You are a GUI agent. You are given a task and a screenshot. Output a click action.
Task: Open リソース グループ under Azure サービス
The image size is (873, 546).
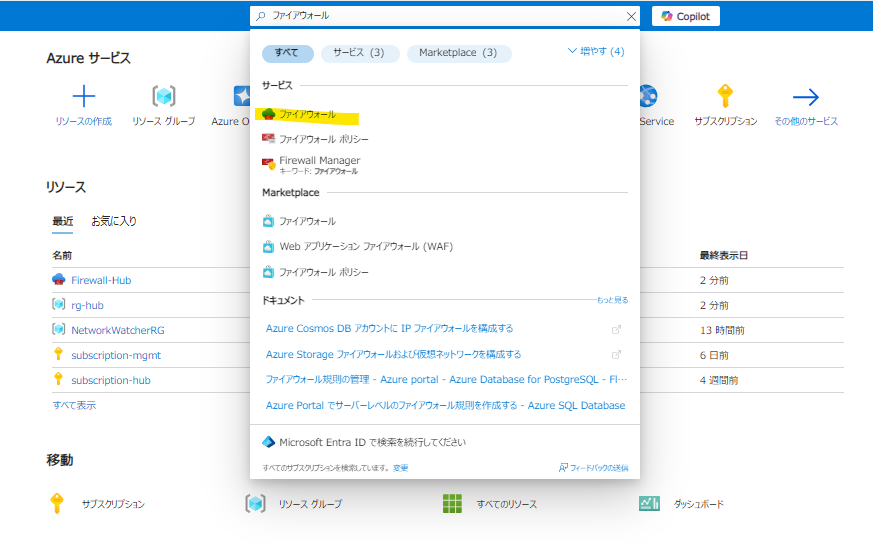[164, 106]
